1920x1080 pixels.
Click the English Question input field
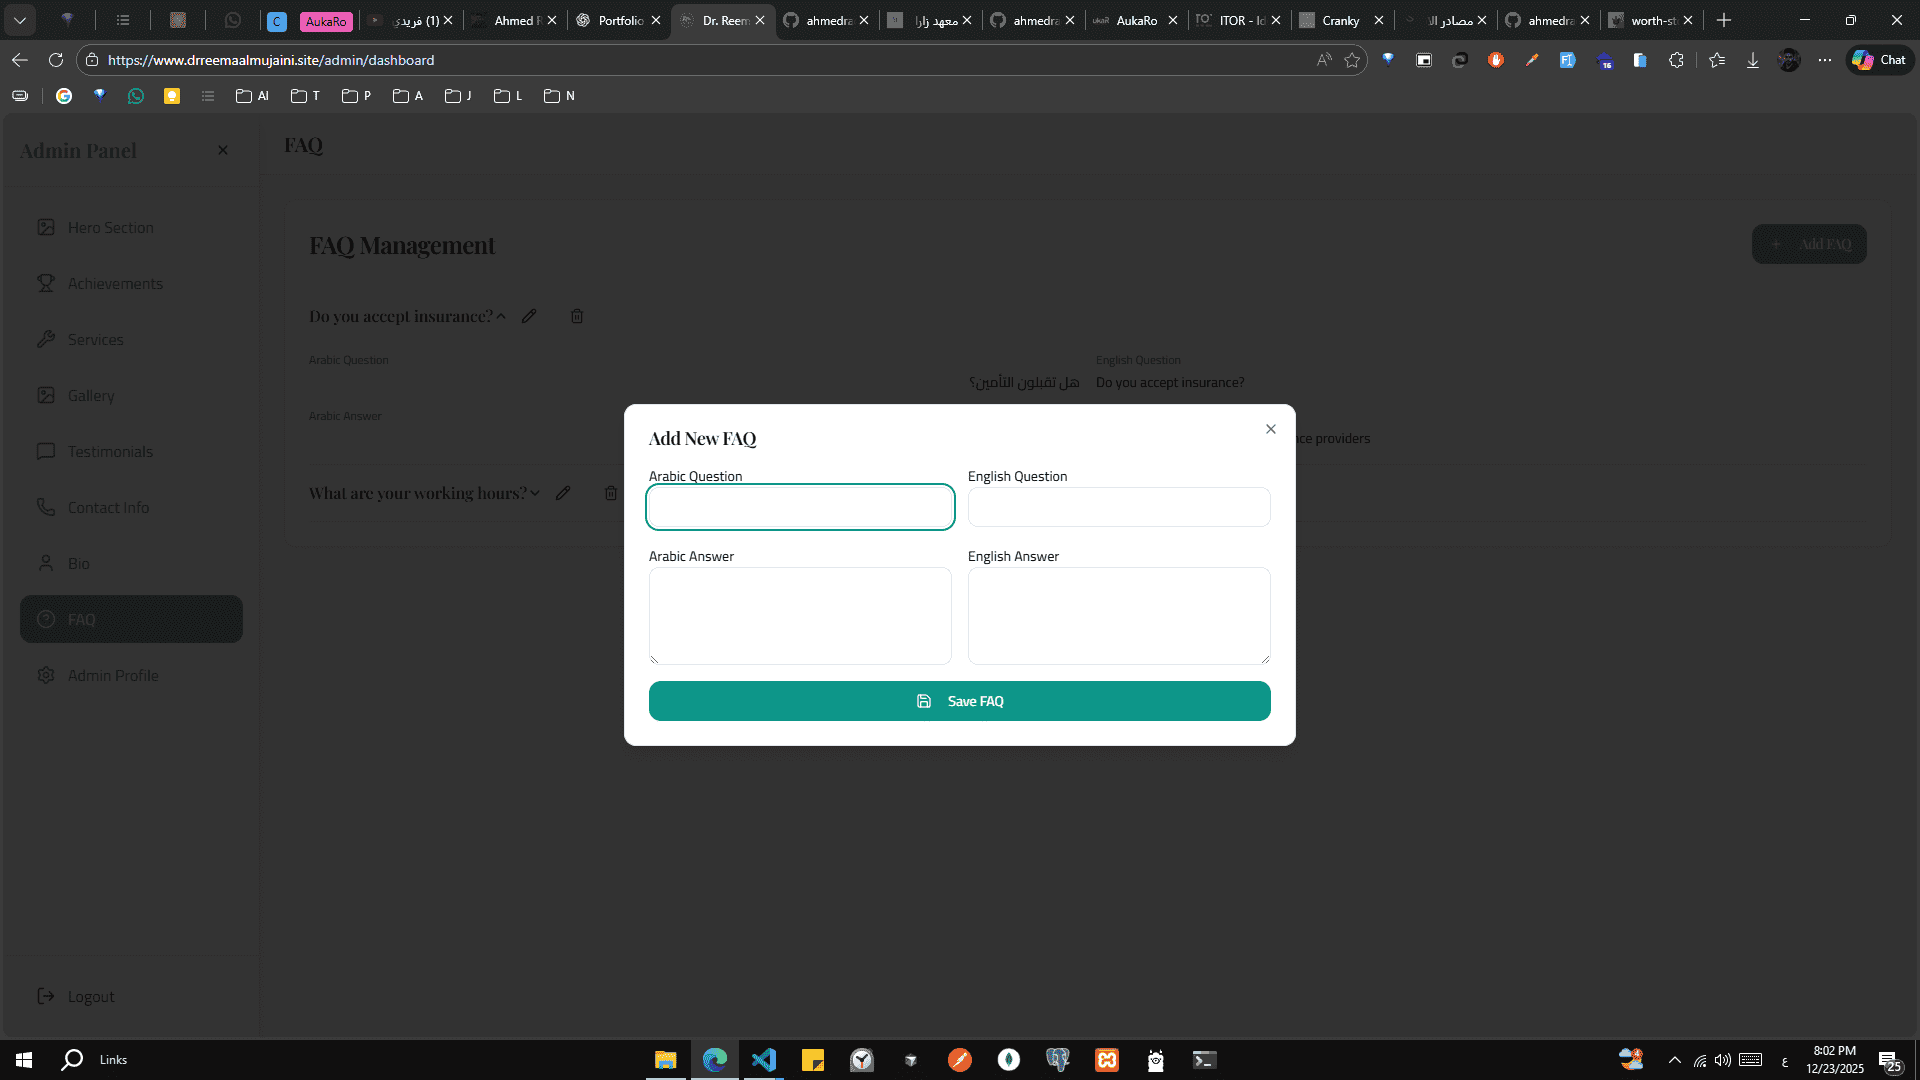(1119, 507)
